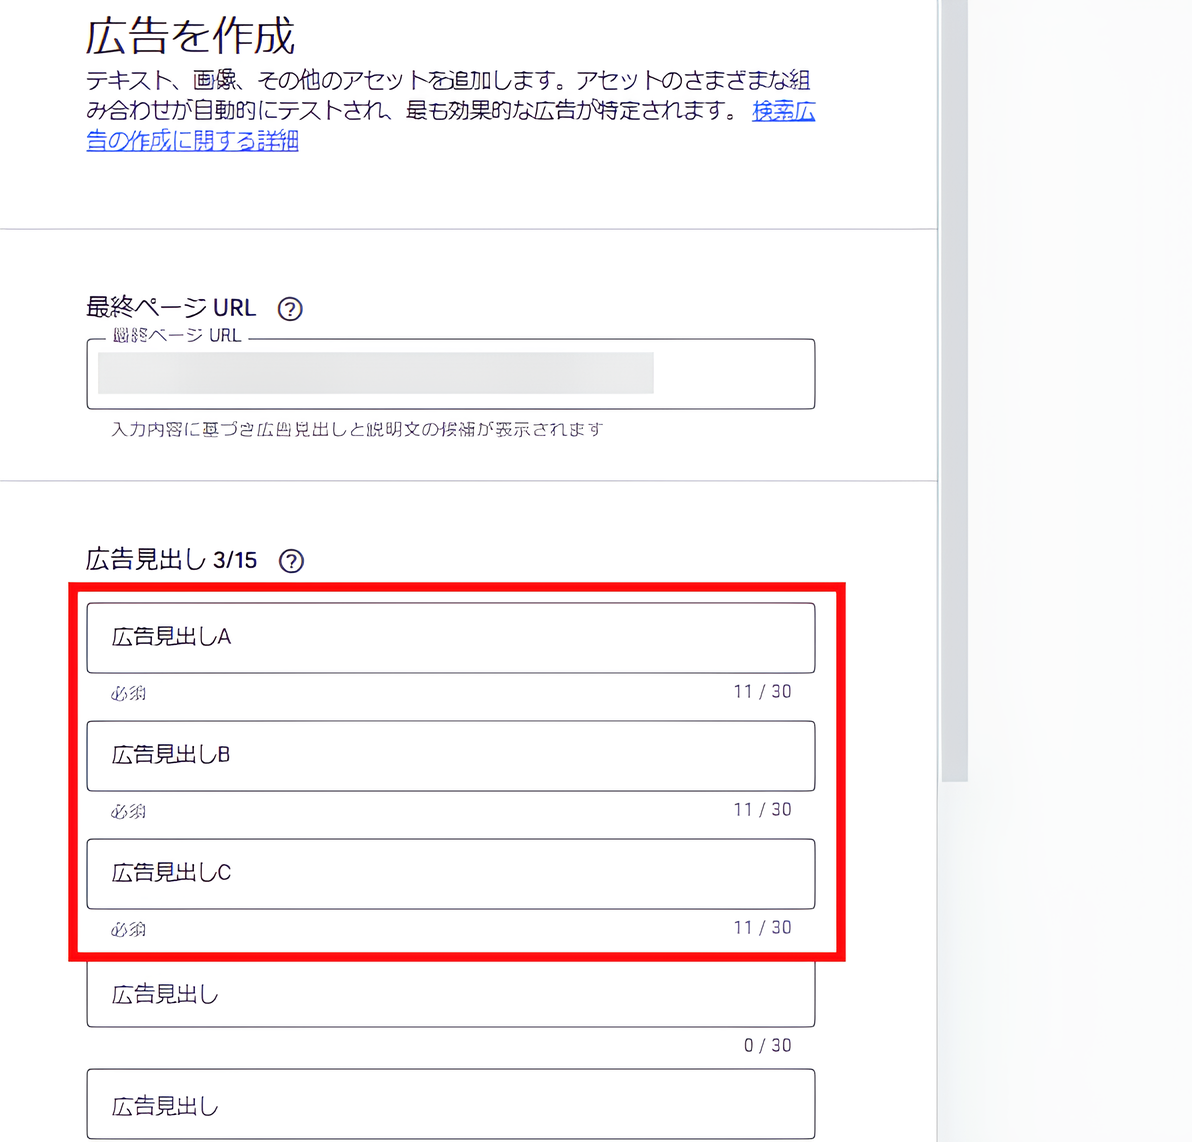Select the 広告見出しA headline field

click(x=450, y=637)
